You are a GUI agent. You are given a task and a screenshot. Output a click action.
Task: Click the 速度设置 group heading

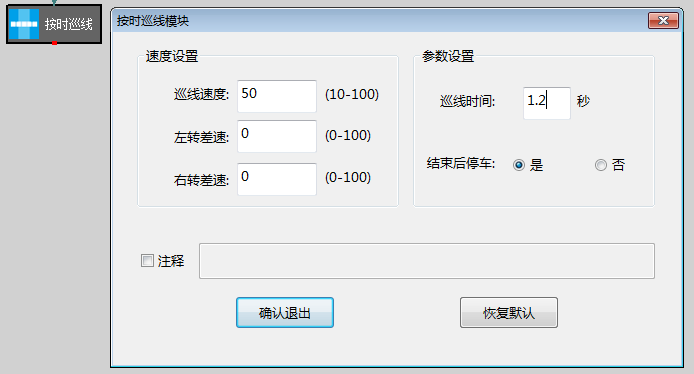(172, 56)
